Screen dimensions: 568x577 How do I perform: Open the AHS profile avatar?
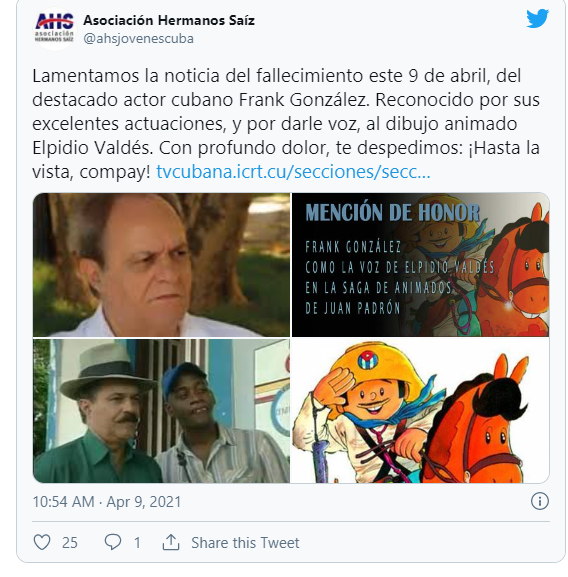coord(54,29)
